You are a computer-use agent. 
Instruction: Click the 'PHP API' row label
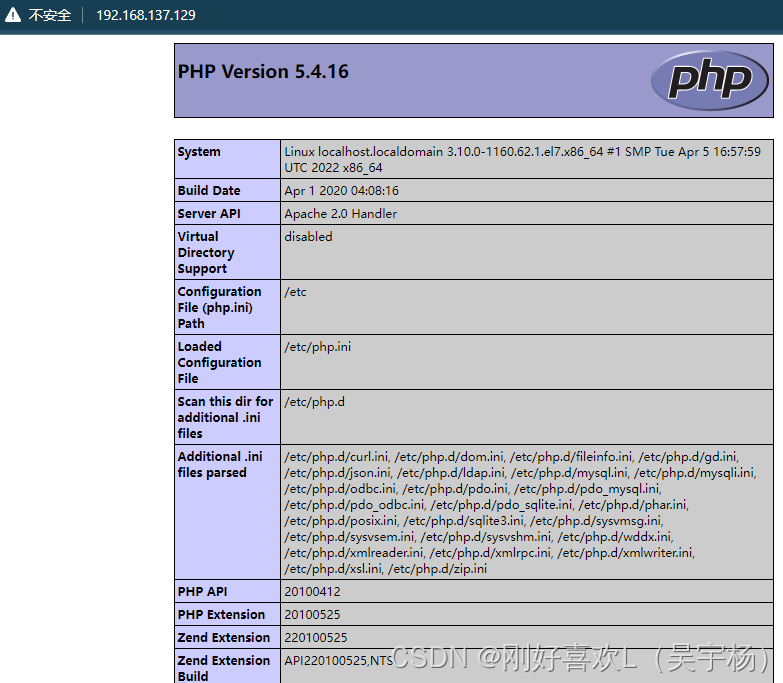pyautogui.click(x=202, y=591)
